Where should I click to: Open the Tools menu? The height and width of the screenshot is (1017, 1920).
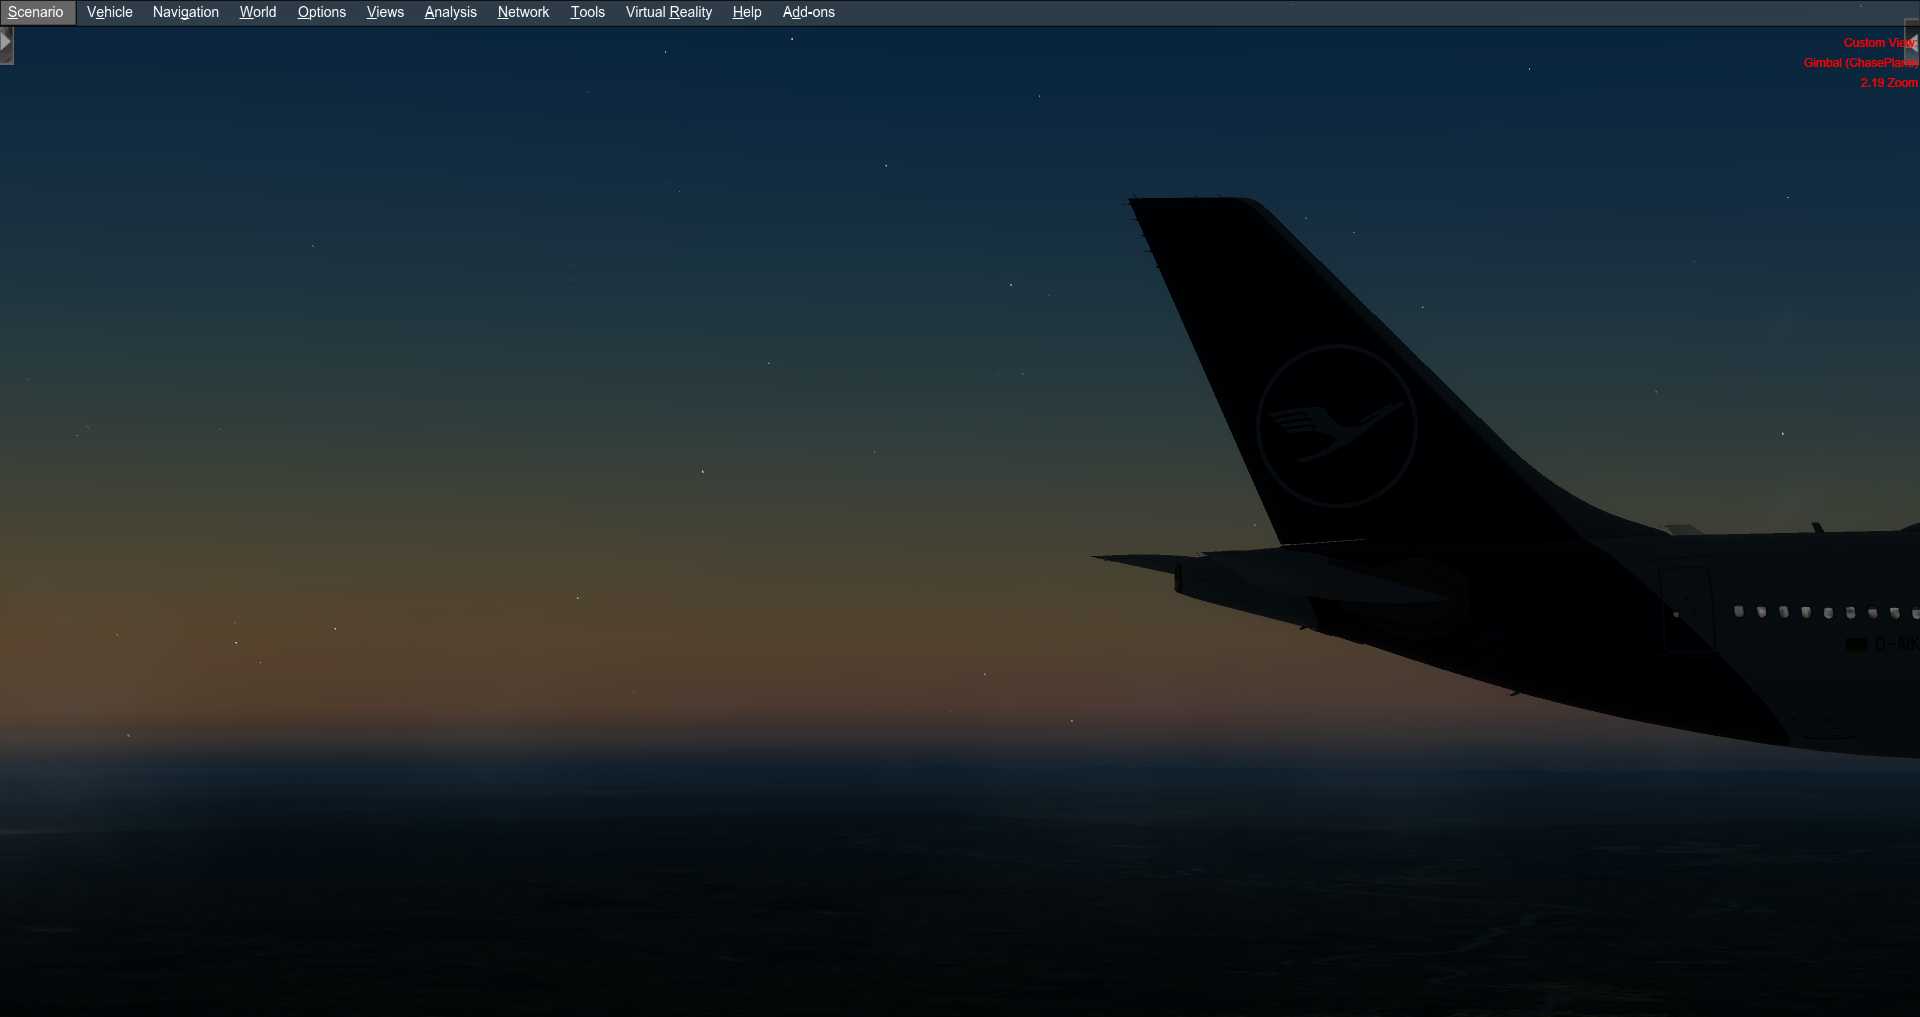587,12
